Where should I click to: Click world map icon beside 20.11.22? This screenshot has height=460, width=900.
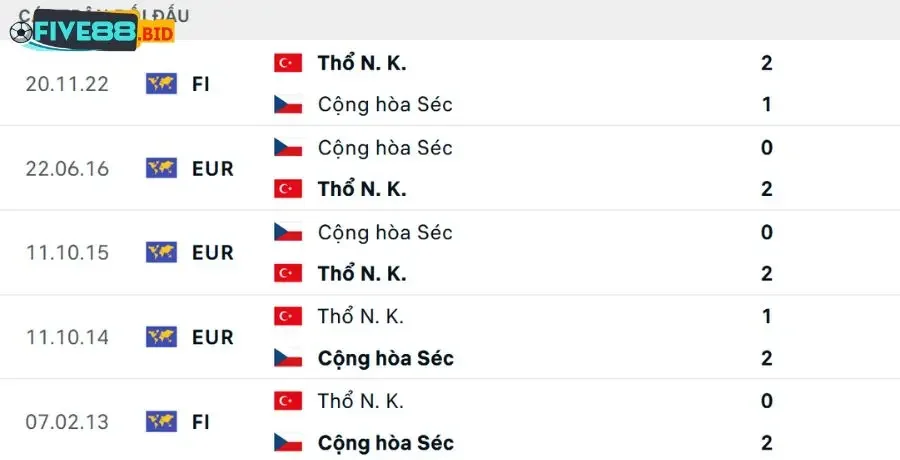pos(160,84)
